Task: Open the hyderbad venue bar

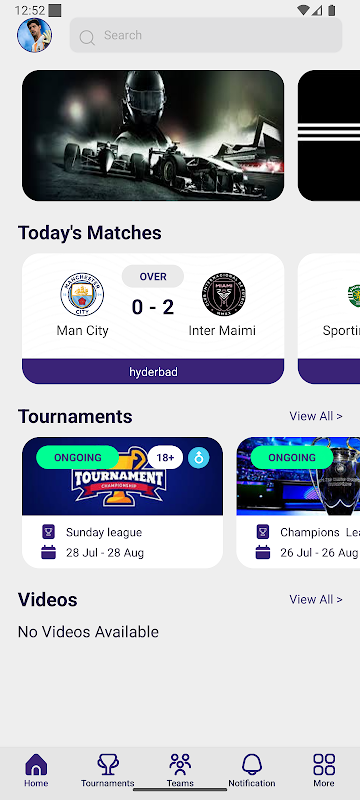Action: 153,371
